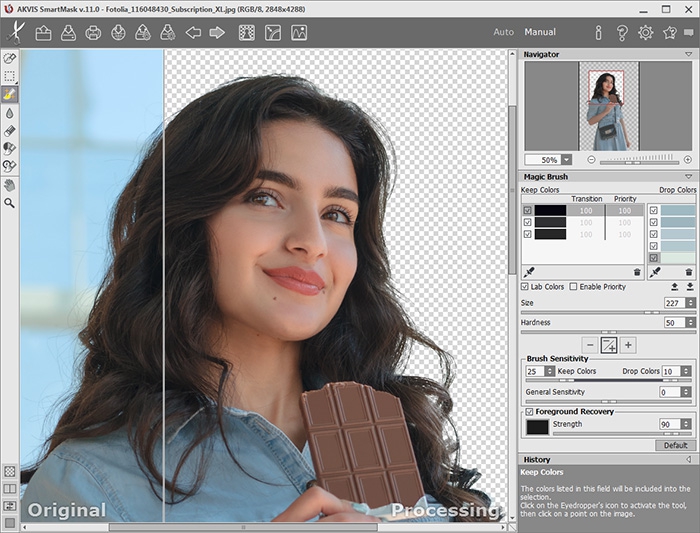Toggle the Lab Colors checkbox
The image size is (700, 533).
[526, 287]
